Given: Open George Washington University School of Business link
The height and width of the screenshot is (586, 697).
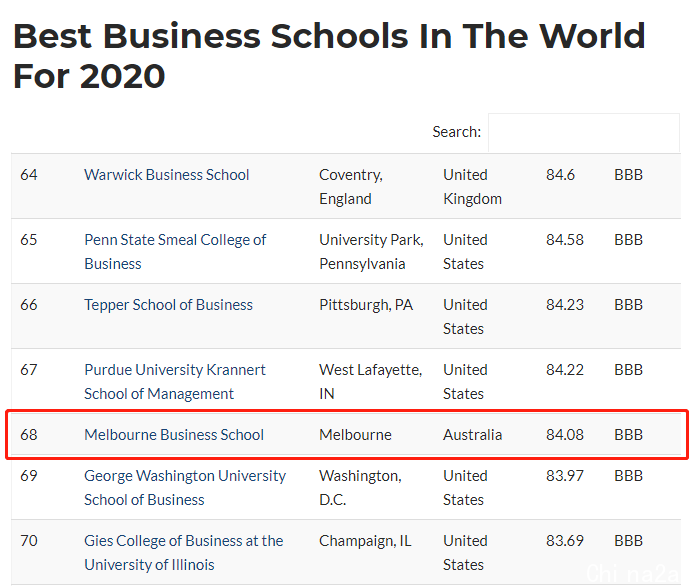Looking at the screenshot, I should click(185, 488).
